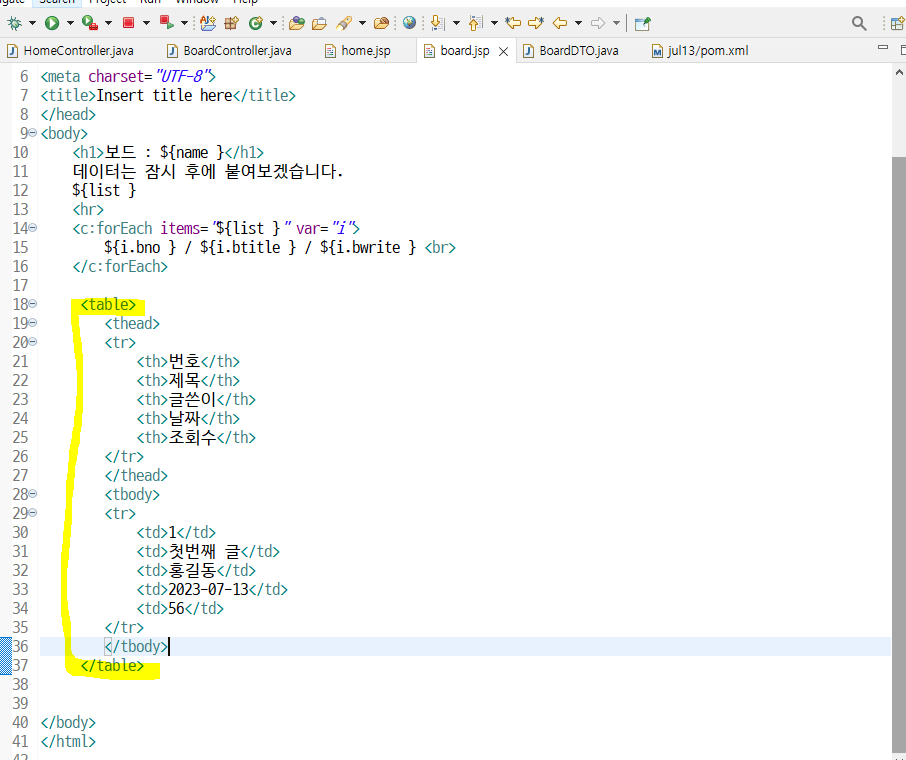Viewport: 906px width, 760px height.
Task: Click the text '<td>2023-07-13</td>'
Action: pyautogui.click(x=212, y=590)
